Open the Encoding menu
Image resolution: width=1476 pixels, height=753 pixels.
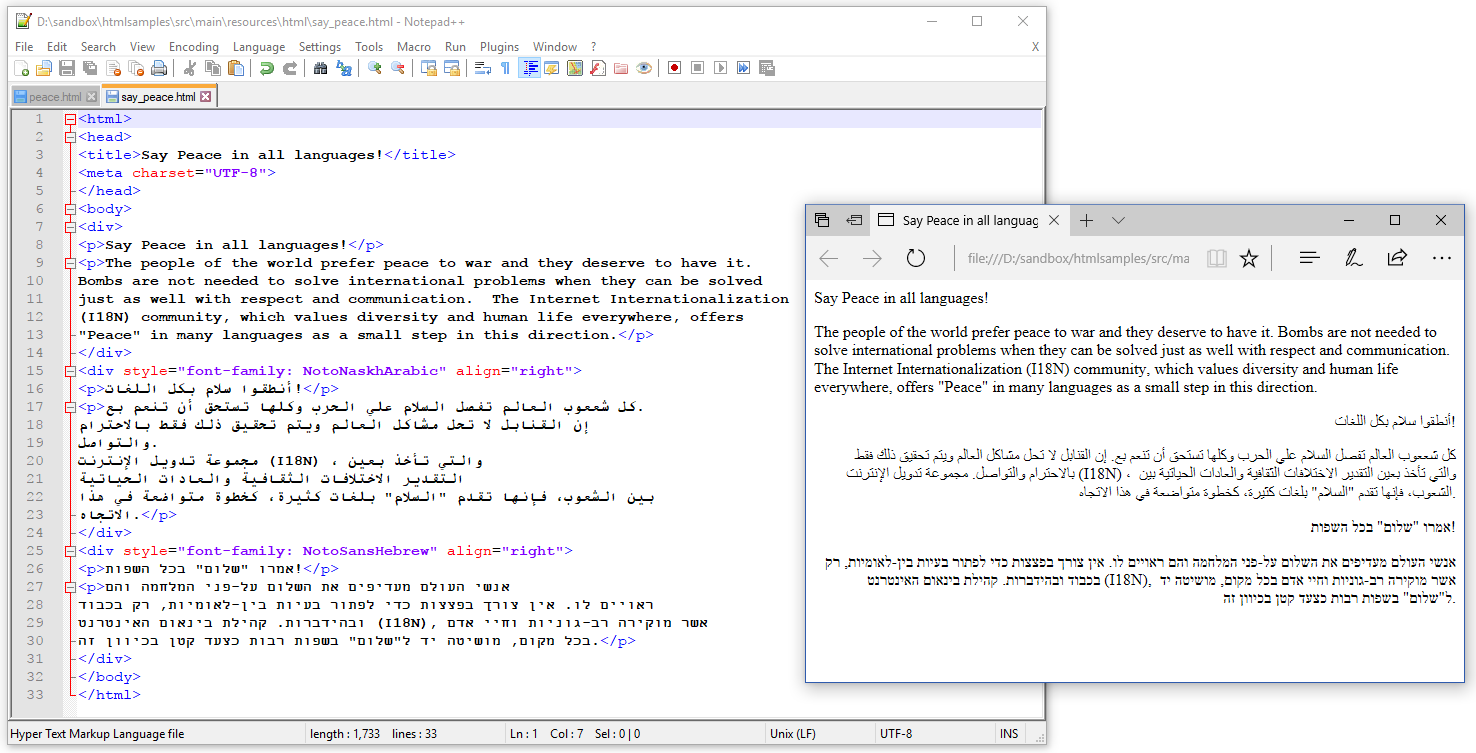[194, 47]
